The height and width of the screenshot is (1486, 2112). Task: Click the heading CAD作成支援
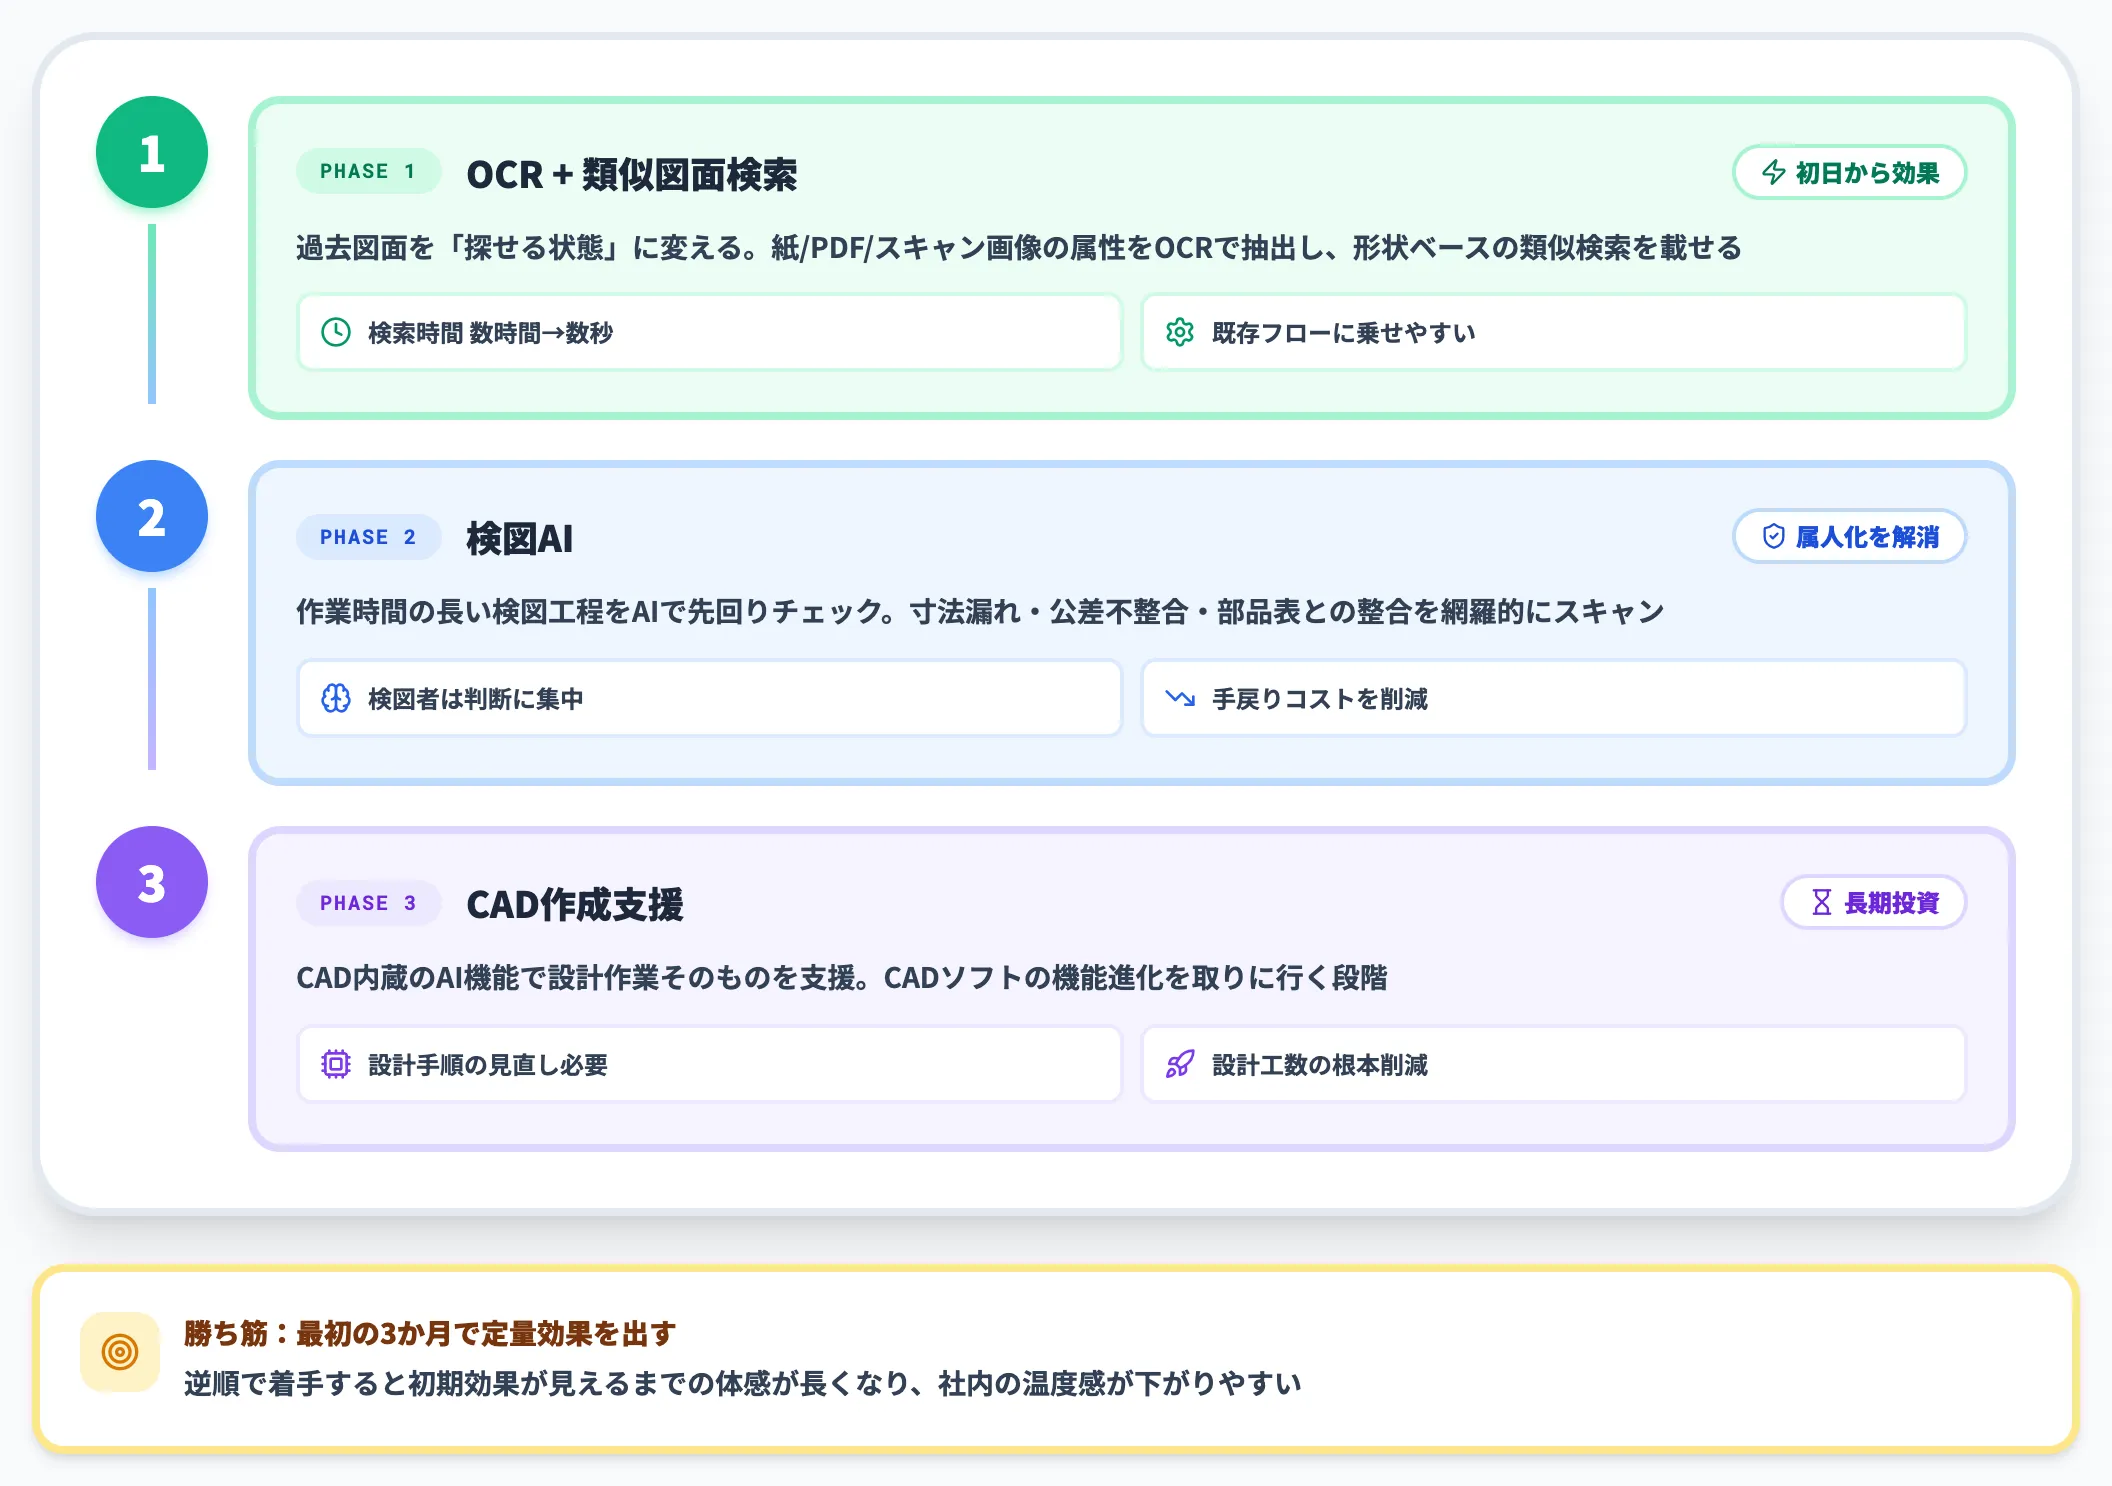[575, 905]
